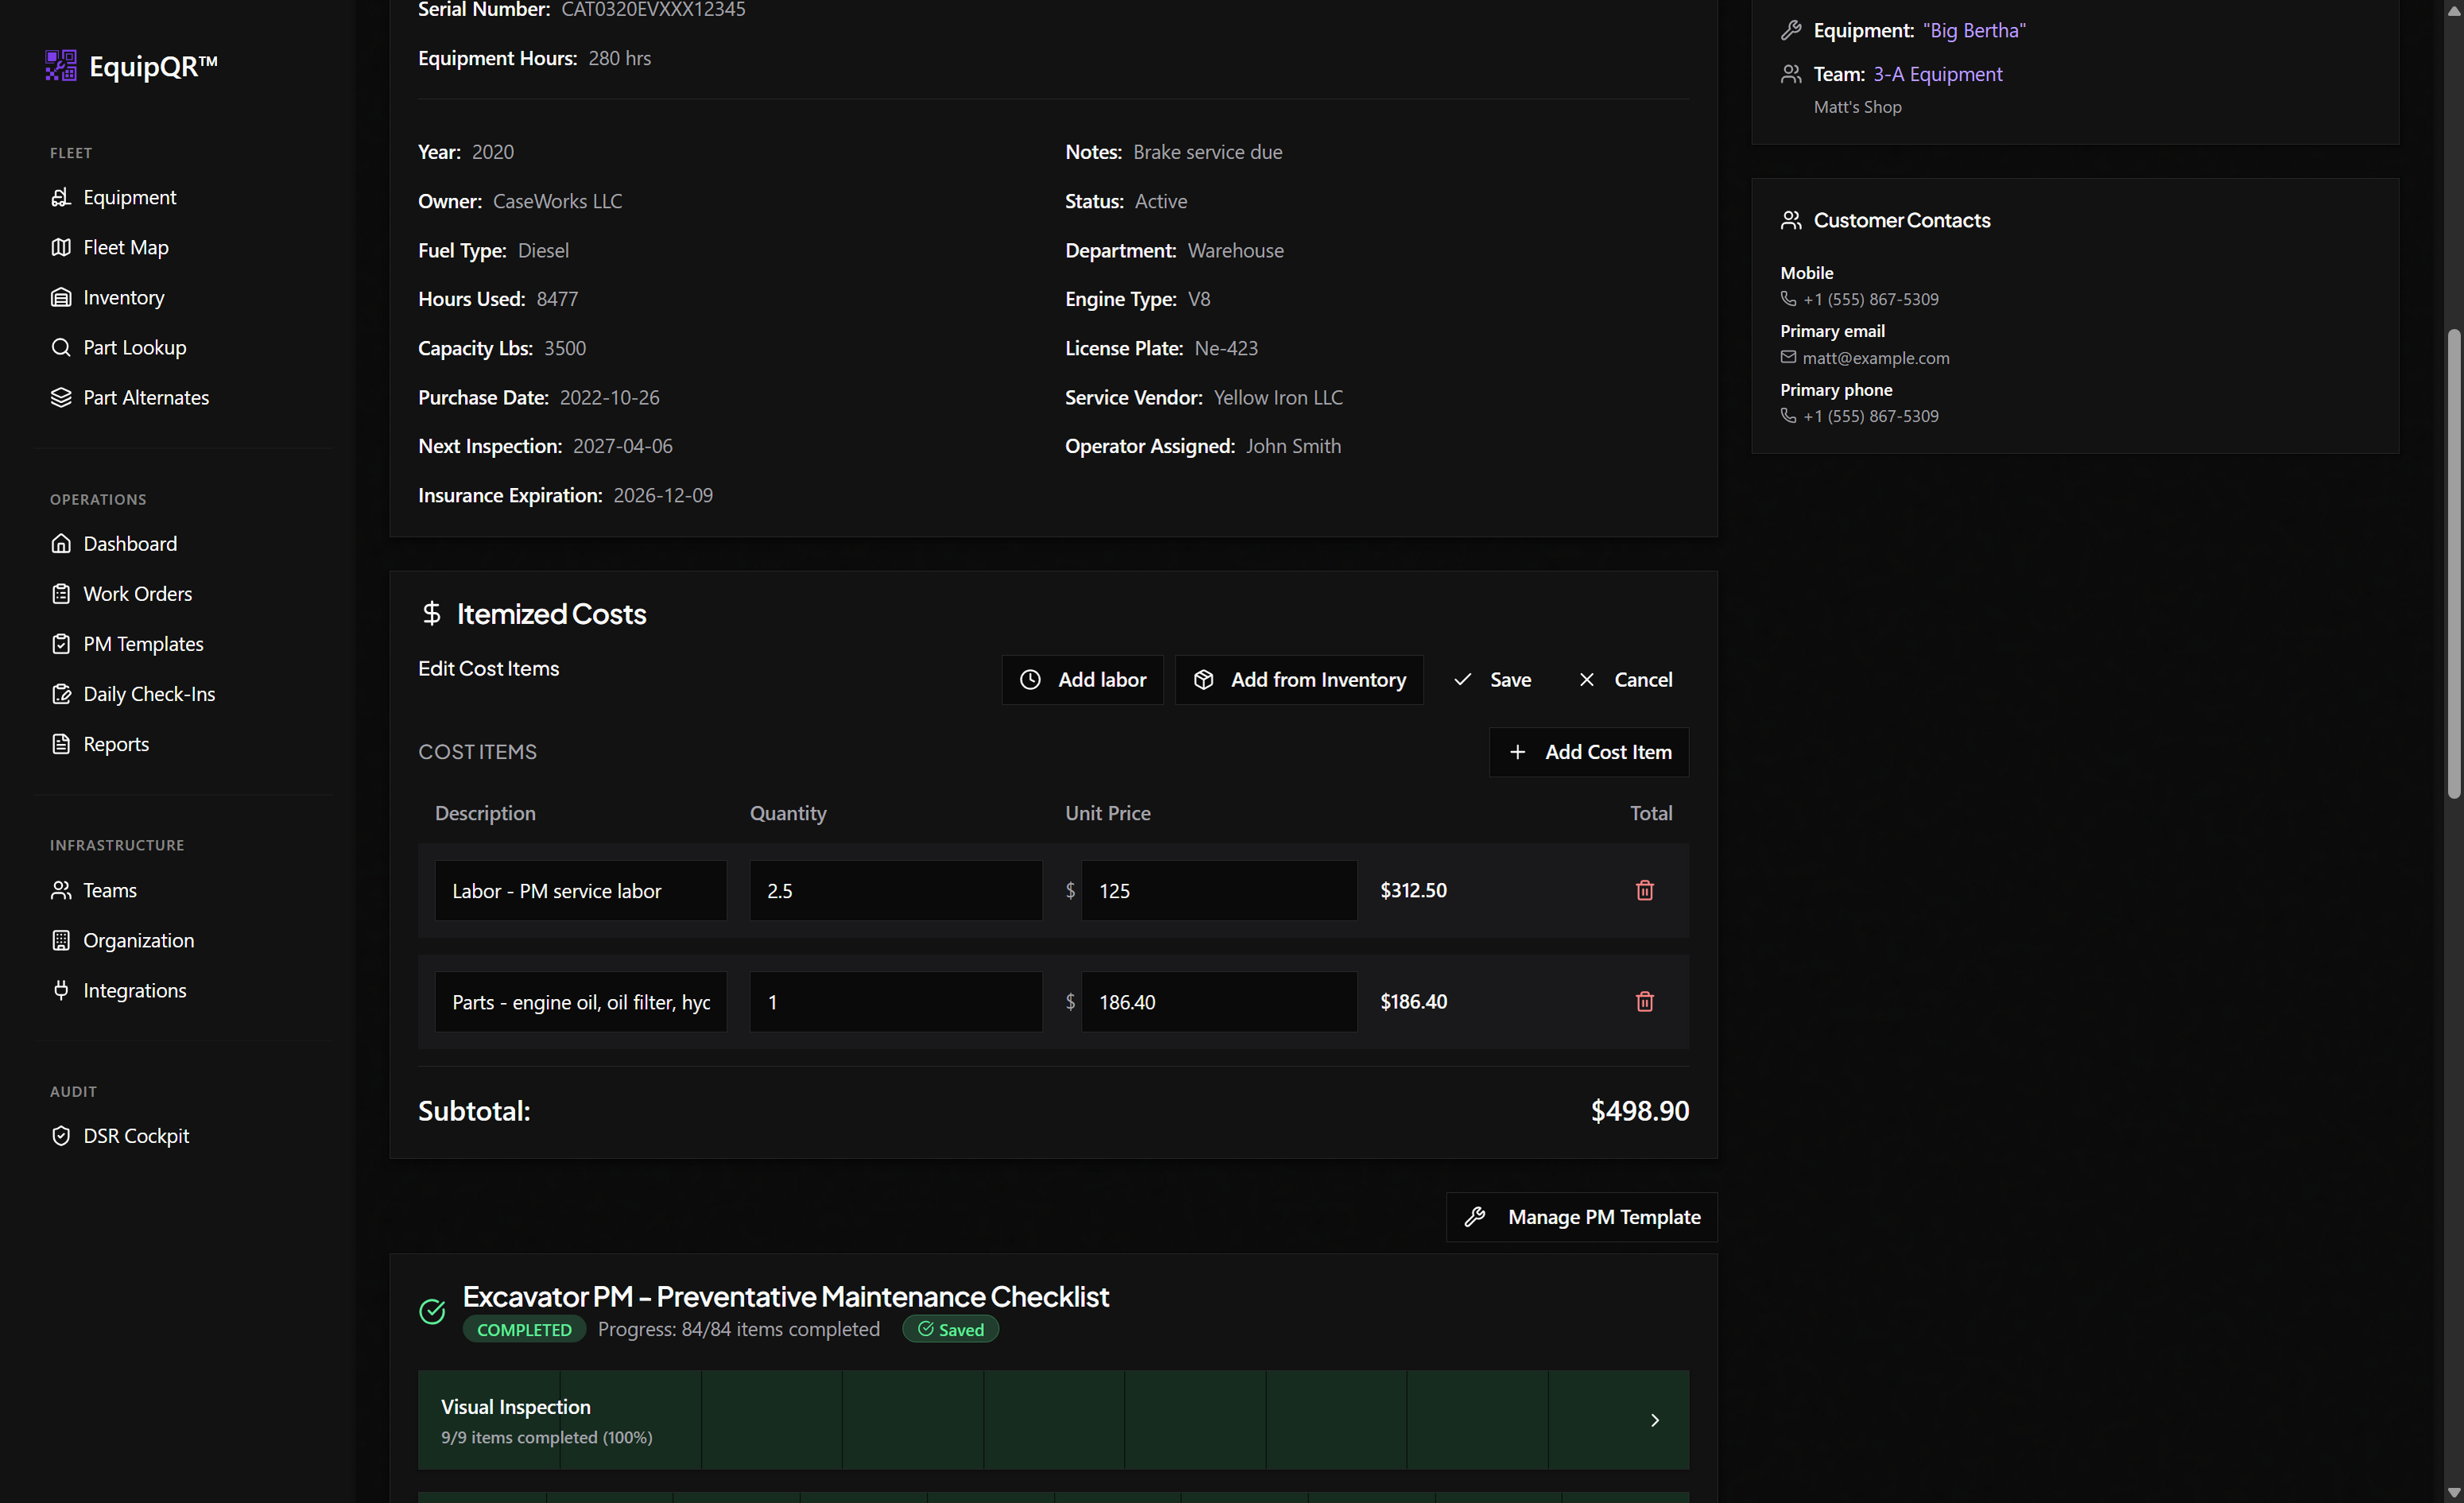Expand the Visual Inspection section chevron
This screenshot has height=1503, width=2464.
(x=1655, y=1420)
